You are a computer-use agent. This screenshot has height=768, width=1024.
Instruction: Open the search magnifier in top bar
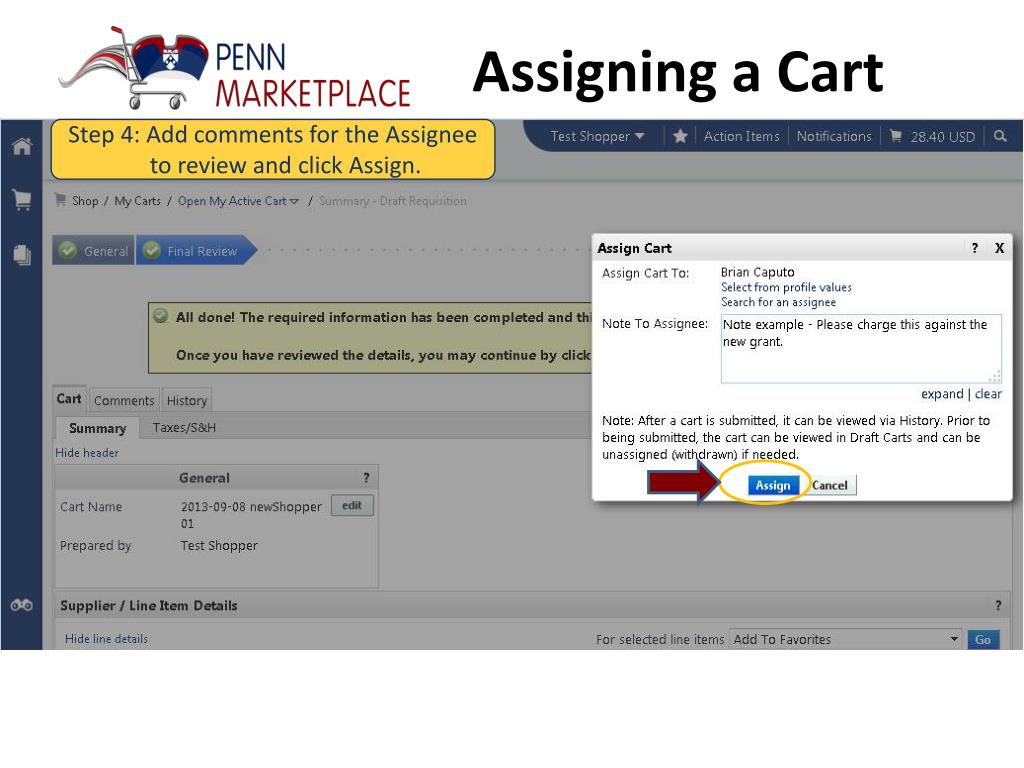[x=1000, y=136]
